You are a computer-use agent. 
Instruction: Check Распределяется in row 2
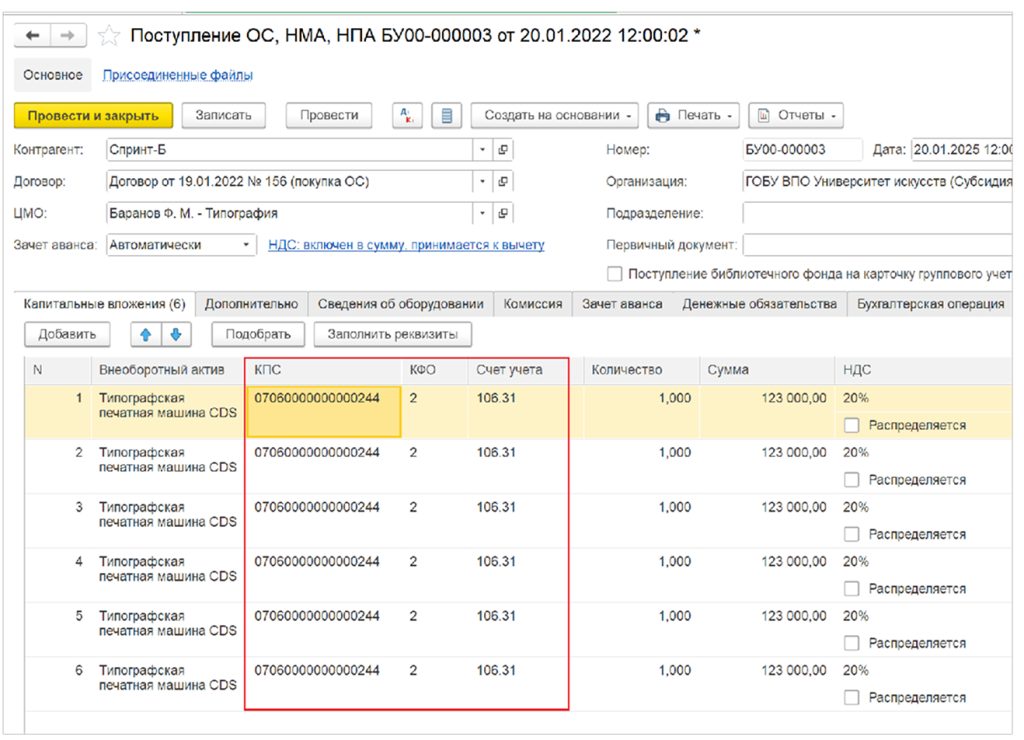[x=852, y=480]
